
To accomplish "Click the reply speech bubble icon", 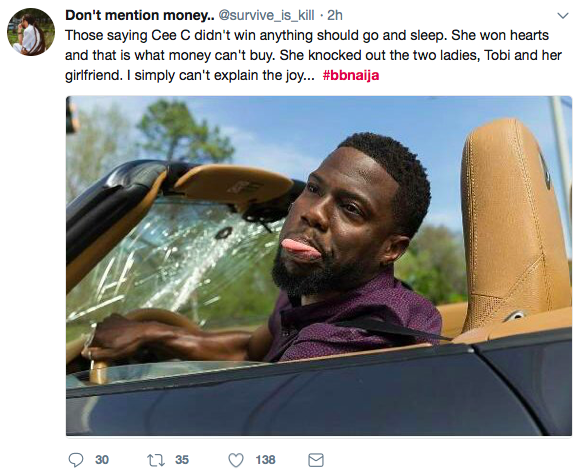I will (76, 460).
